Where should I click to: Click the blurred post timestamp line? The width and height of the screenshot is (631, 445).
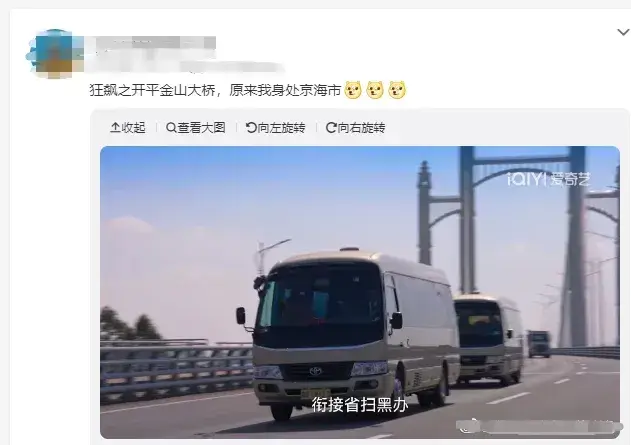187,64
